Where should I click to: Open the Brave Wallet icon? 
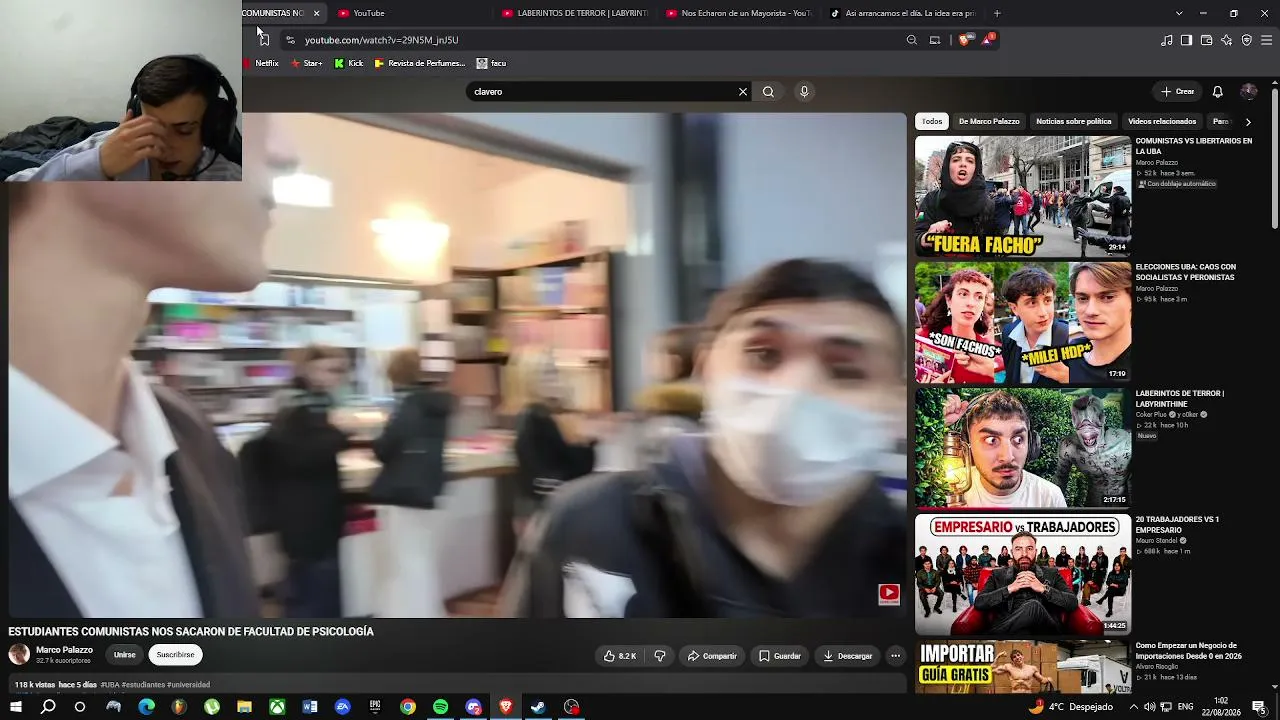(x=1206, y=40)
